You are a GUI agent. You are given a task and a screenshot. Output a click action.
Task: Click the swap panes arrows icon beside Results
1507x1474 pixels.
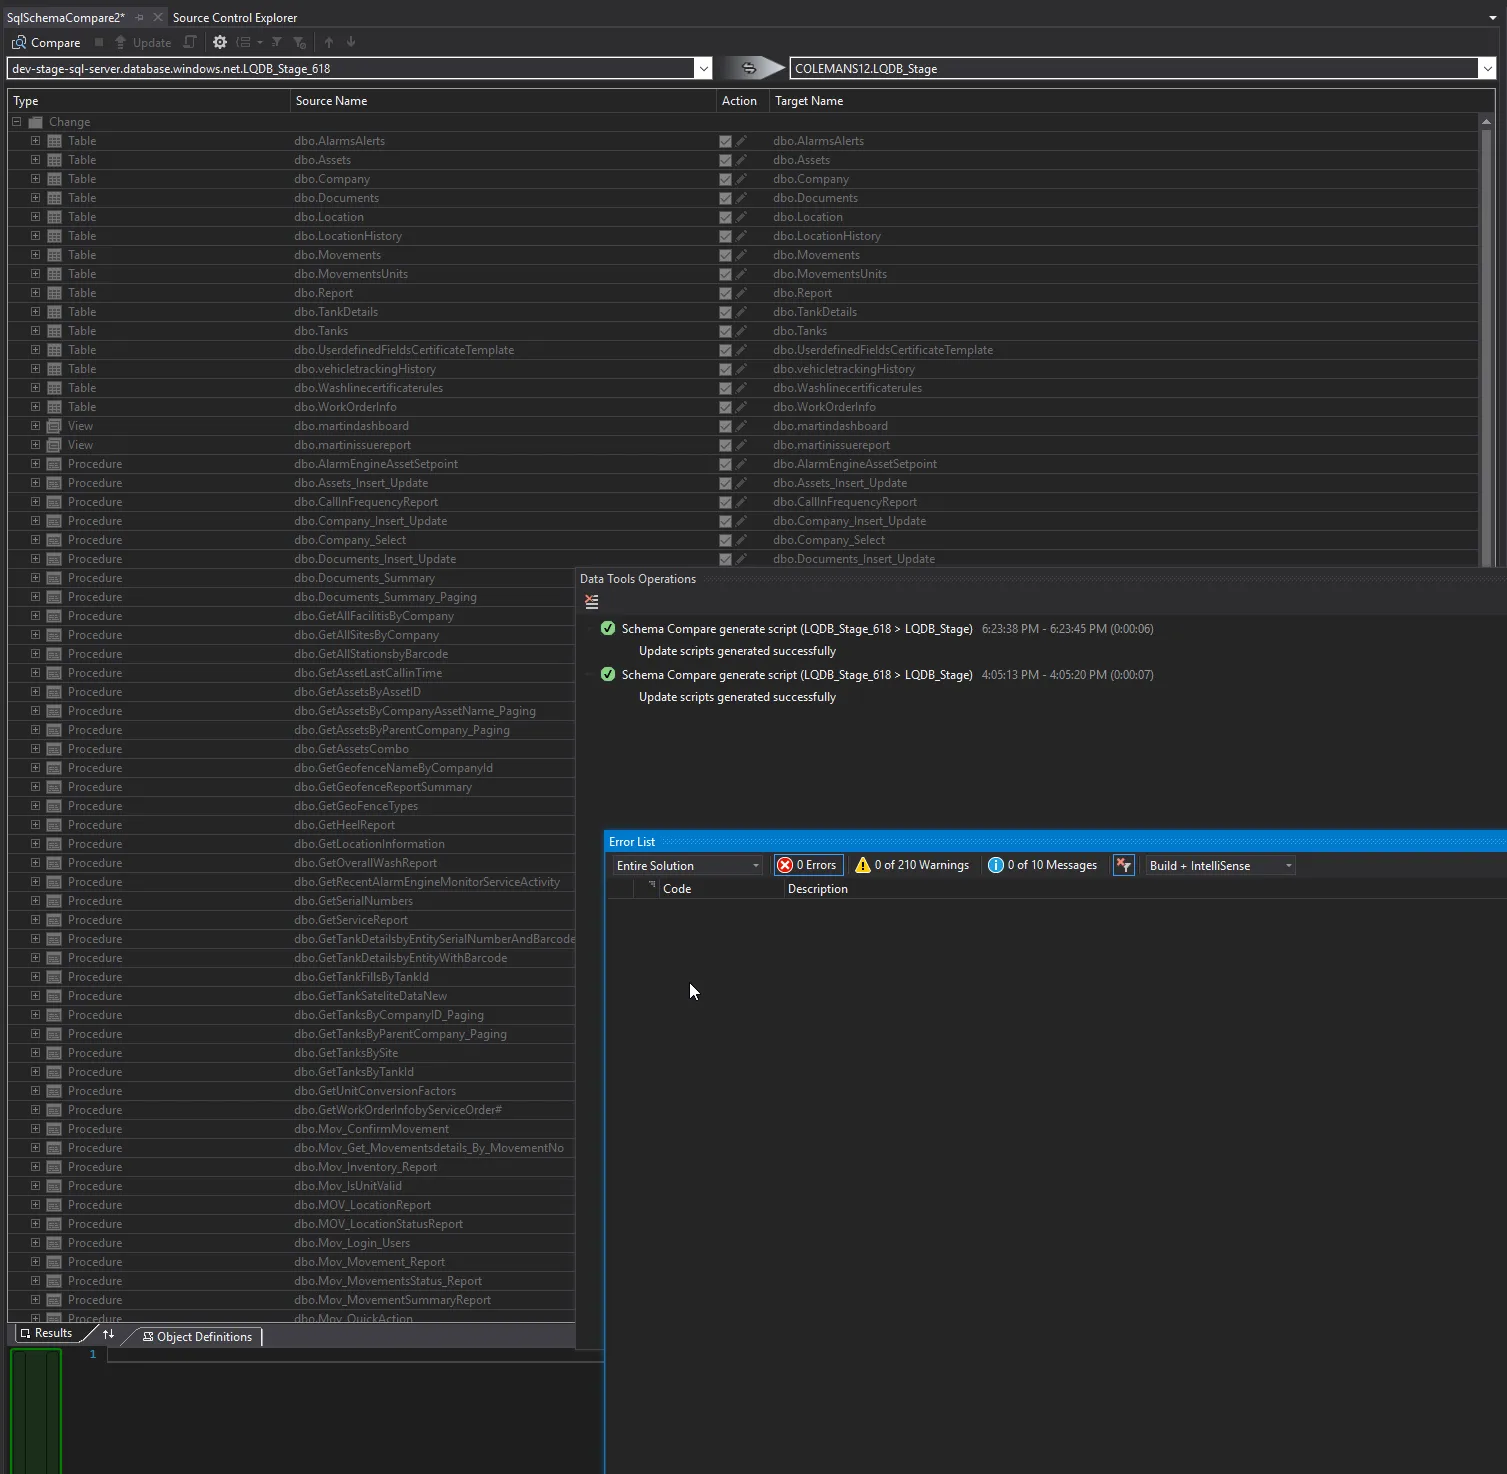click(x=108, y=1334)
